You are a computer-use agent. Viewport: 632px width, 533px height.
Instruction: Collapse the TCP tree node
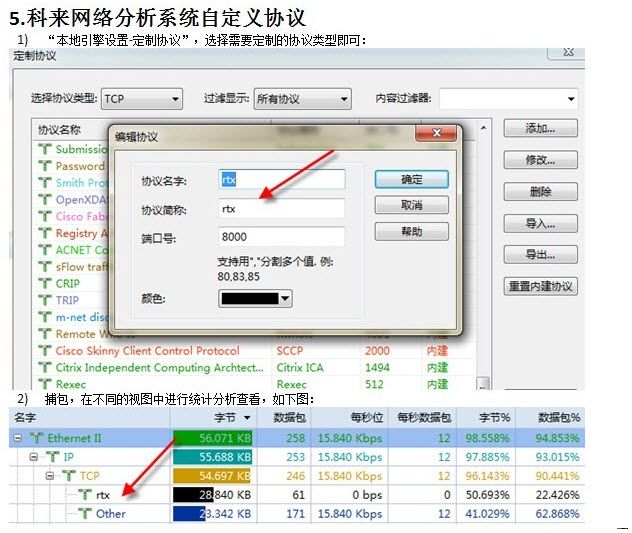click(50, 476)
